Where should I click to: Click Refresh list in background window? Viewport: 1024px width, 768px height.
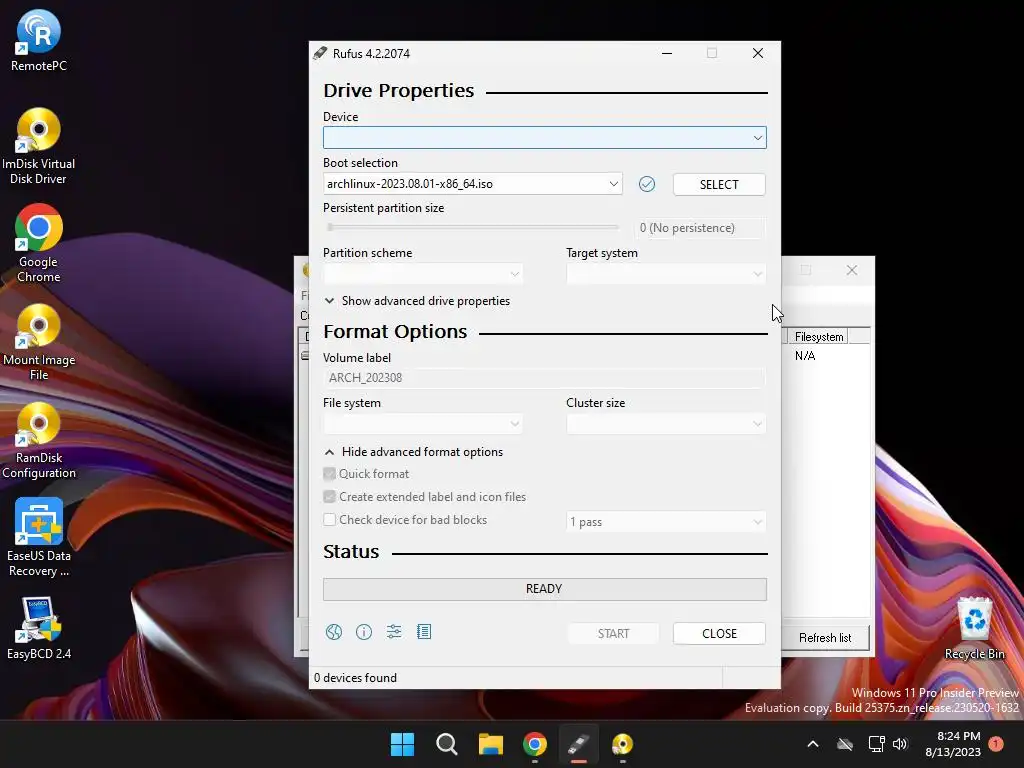[x=825, y=637]
